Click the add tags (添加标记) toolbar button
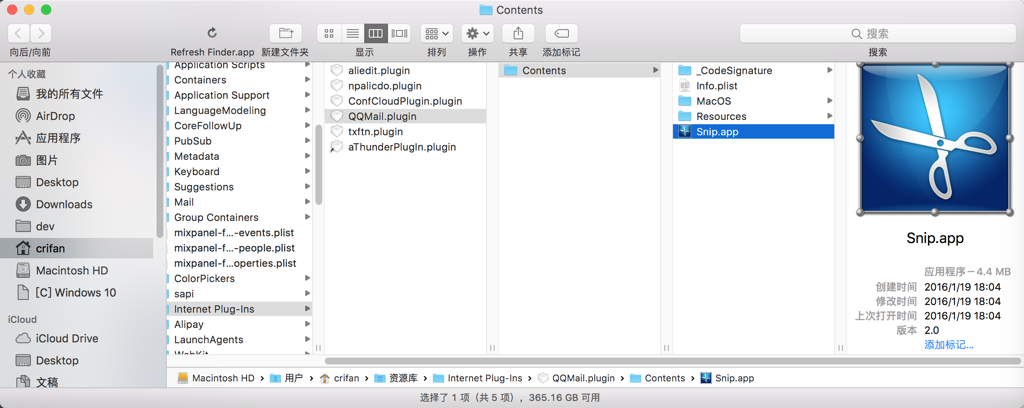Screen dimensions: 1024x408 click(x=562, y=33)
